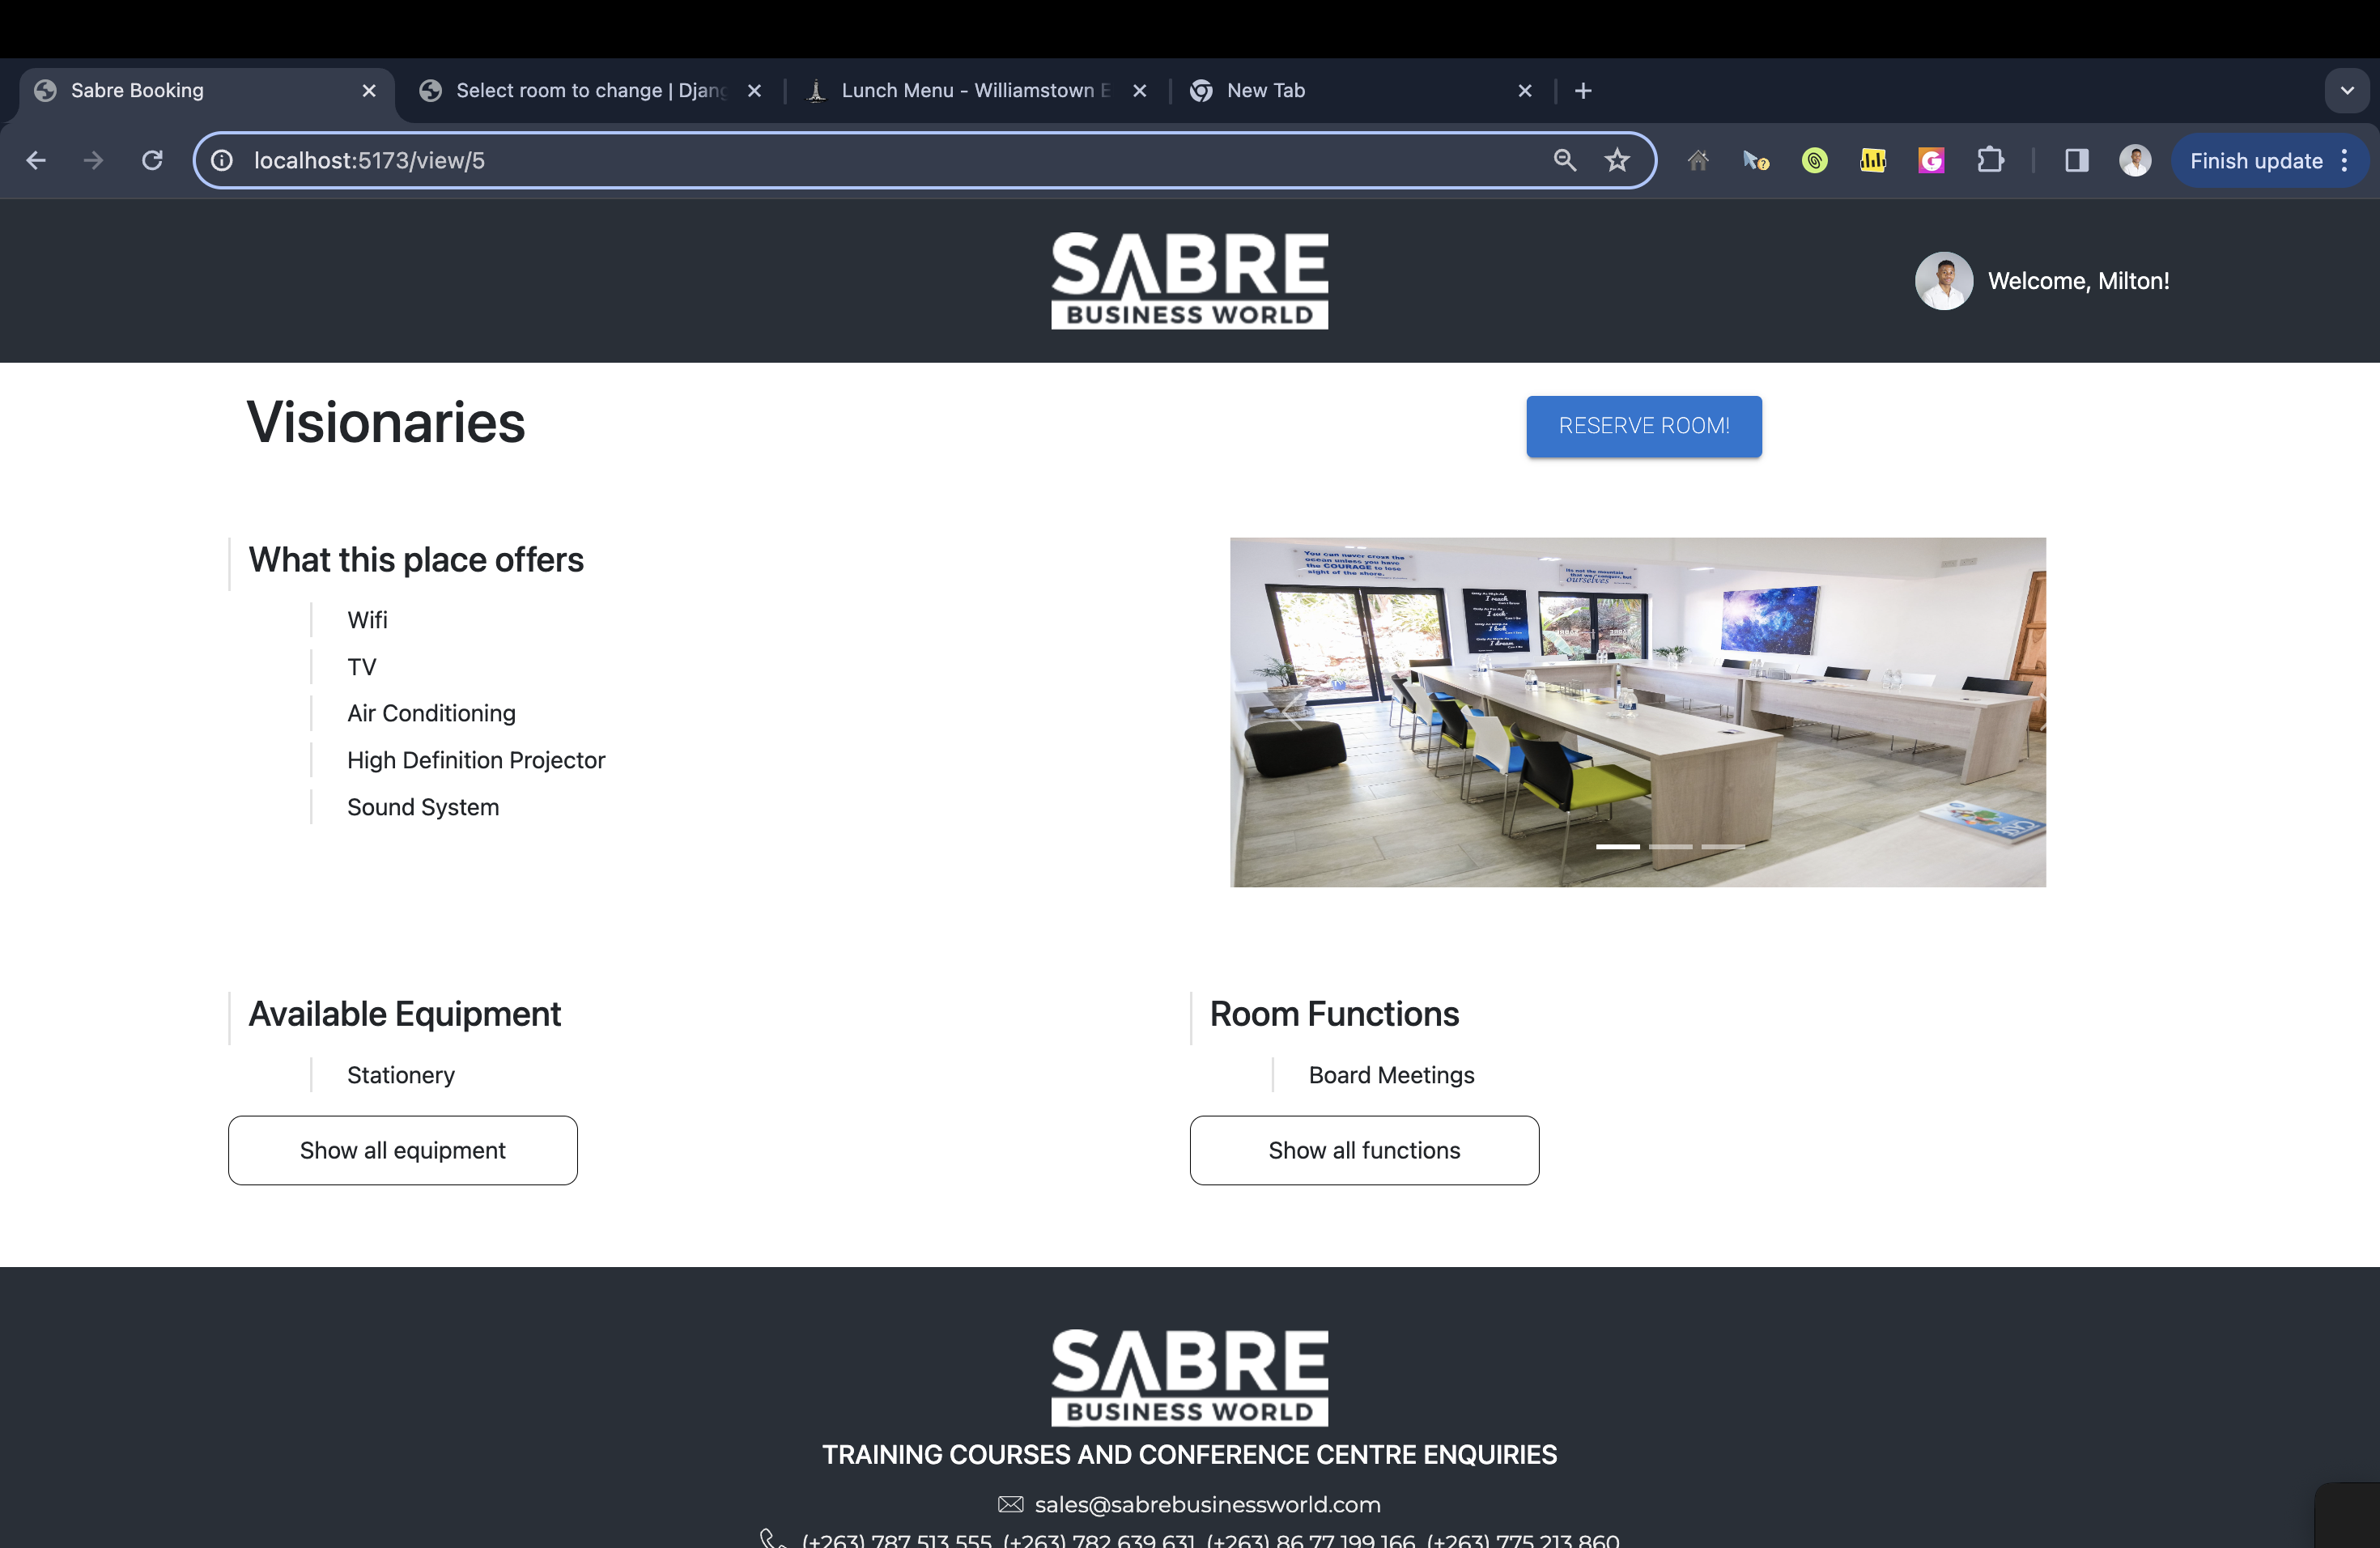The height and width of the screenshot is (1548, 2380).
Task: Open the Extensions puzzle icon
Action: coord(1990,160)
